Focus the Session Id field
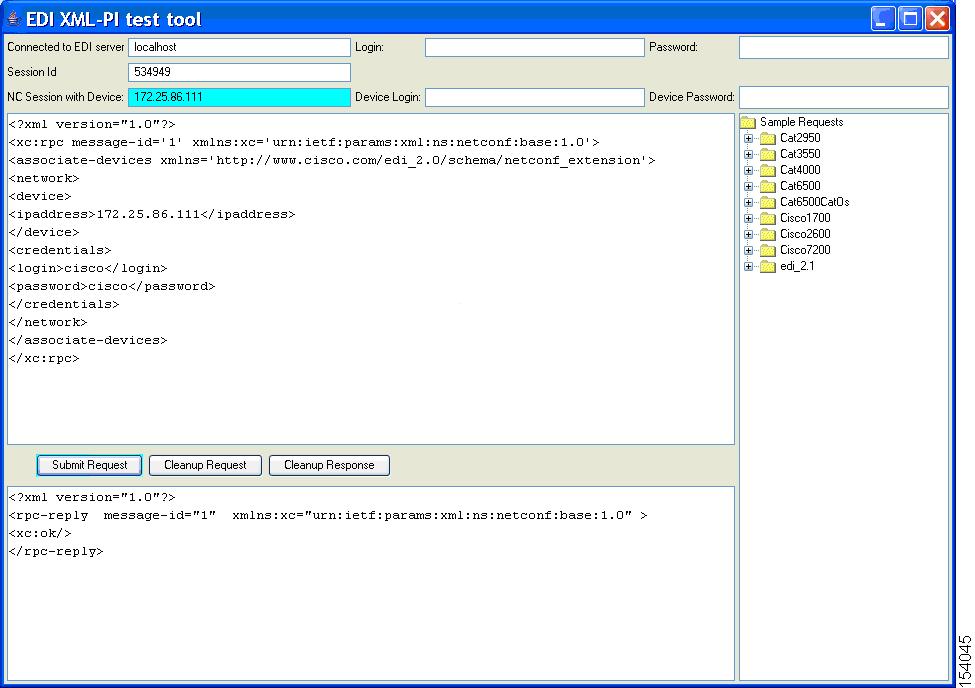This screenshot has height=688, width=975. (239, 72)
